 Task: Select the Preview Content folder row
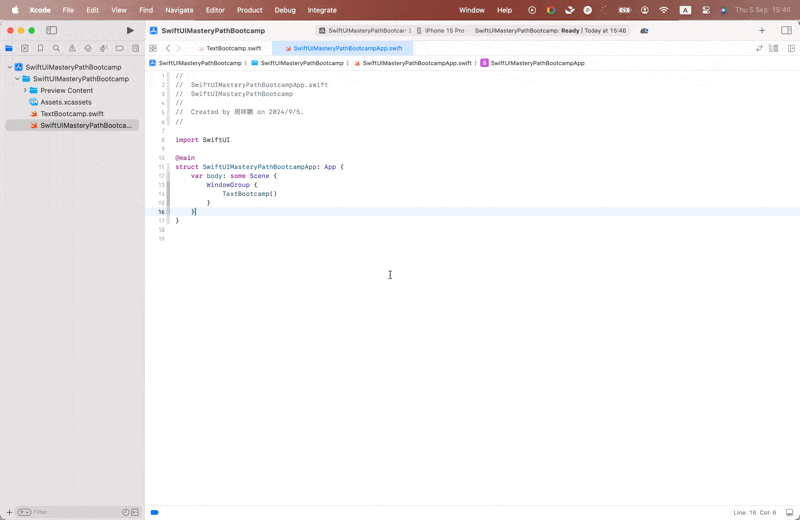[72, 90]
